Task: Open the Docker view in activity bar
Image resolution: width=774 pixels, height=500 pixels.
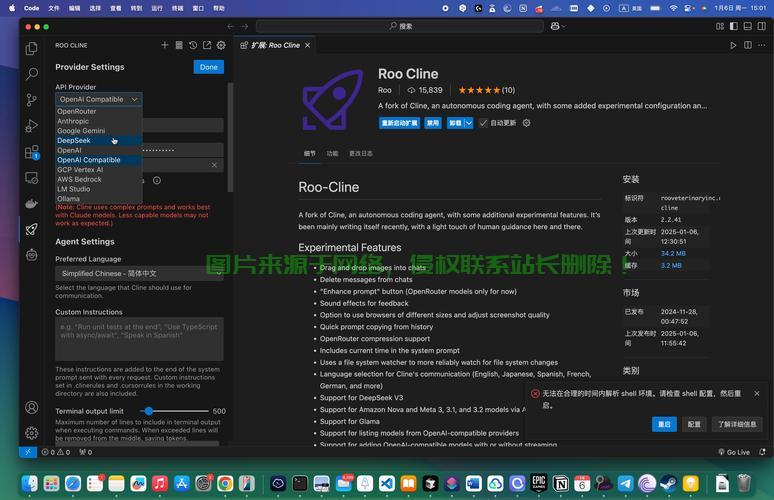Action: [x=32, y=203]
